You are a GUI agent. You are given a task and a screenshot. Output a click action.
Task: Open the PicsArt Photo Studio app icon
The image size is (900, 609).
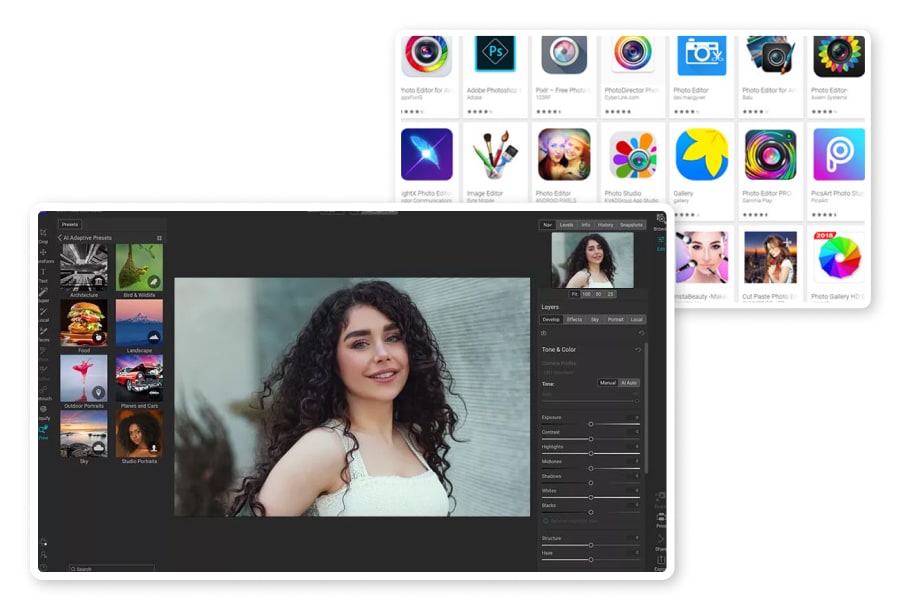coord(839,154)
